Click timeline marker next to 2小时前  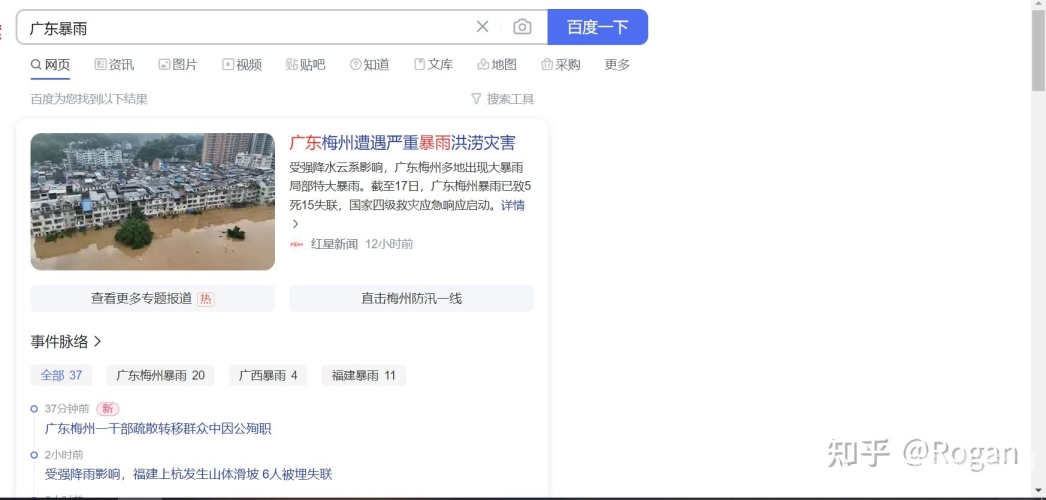tap(34, 455)
